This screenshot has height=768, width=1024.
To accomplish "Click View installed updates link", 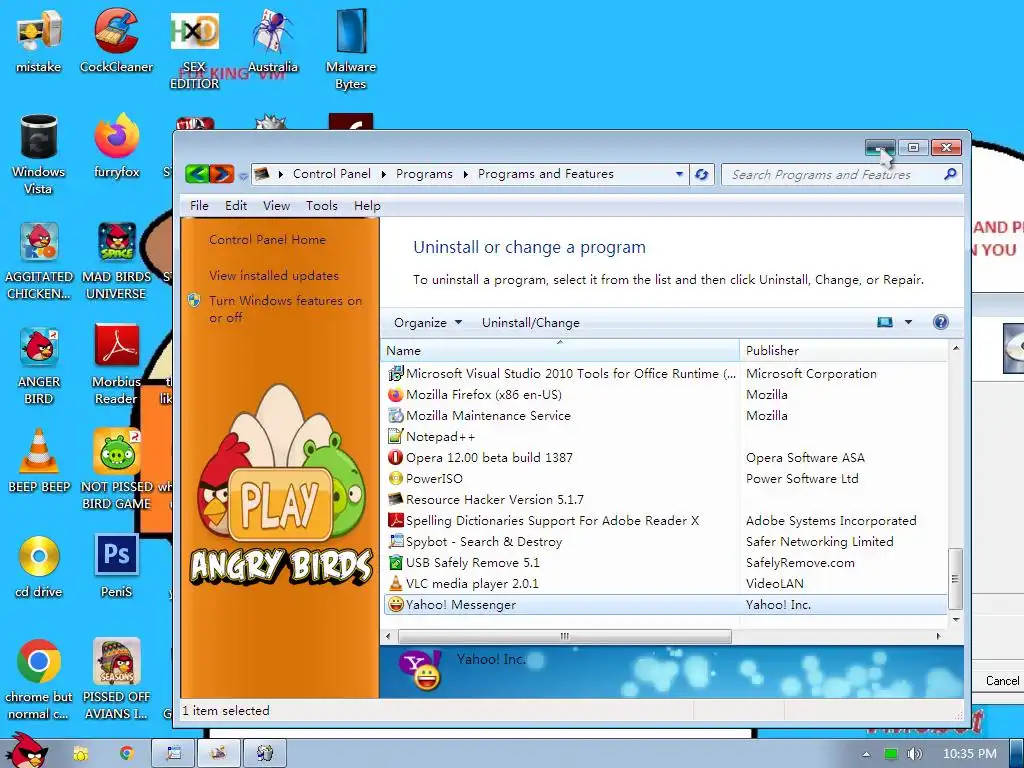I will coord(274,276).
